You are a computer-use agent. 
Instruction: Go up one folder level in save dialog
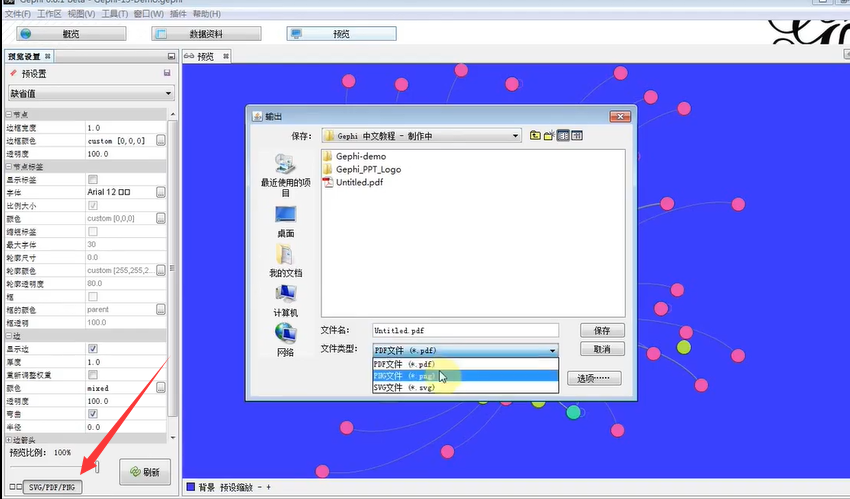pos(535,135)
